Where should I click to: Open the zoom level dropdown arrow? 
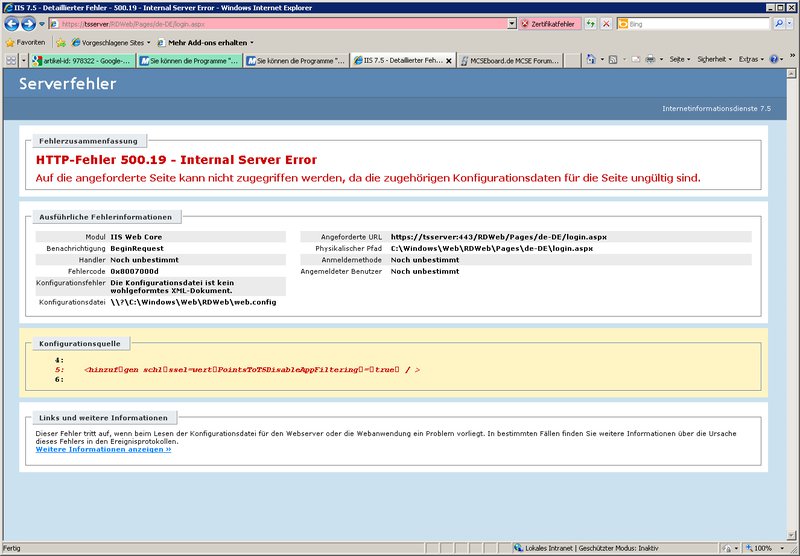[782, 548]
